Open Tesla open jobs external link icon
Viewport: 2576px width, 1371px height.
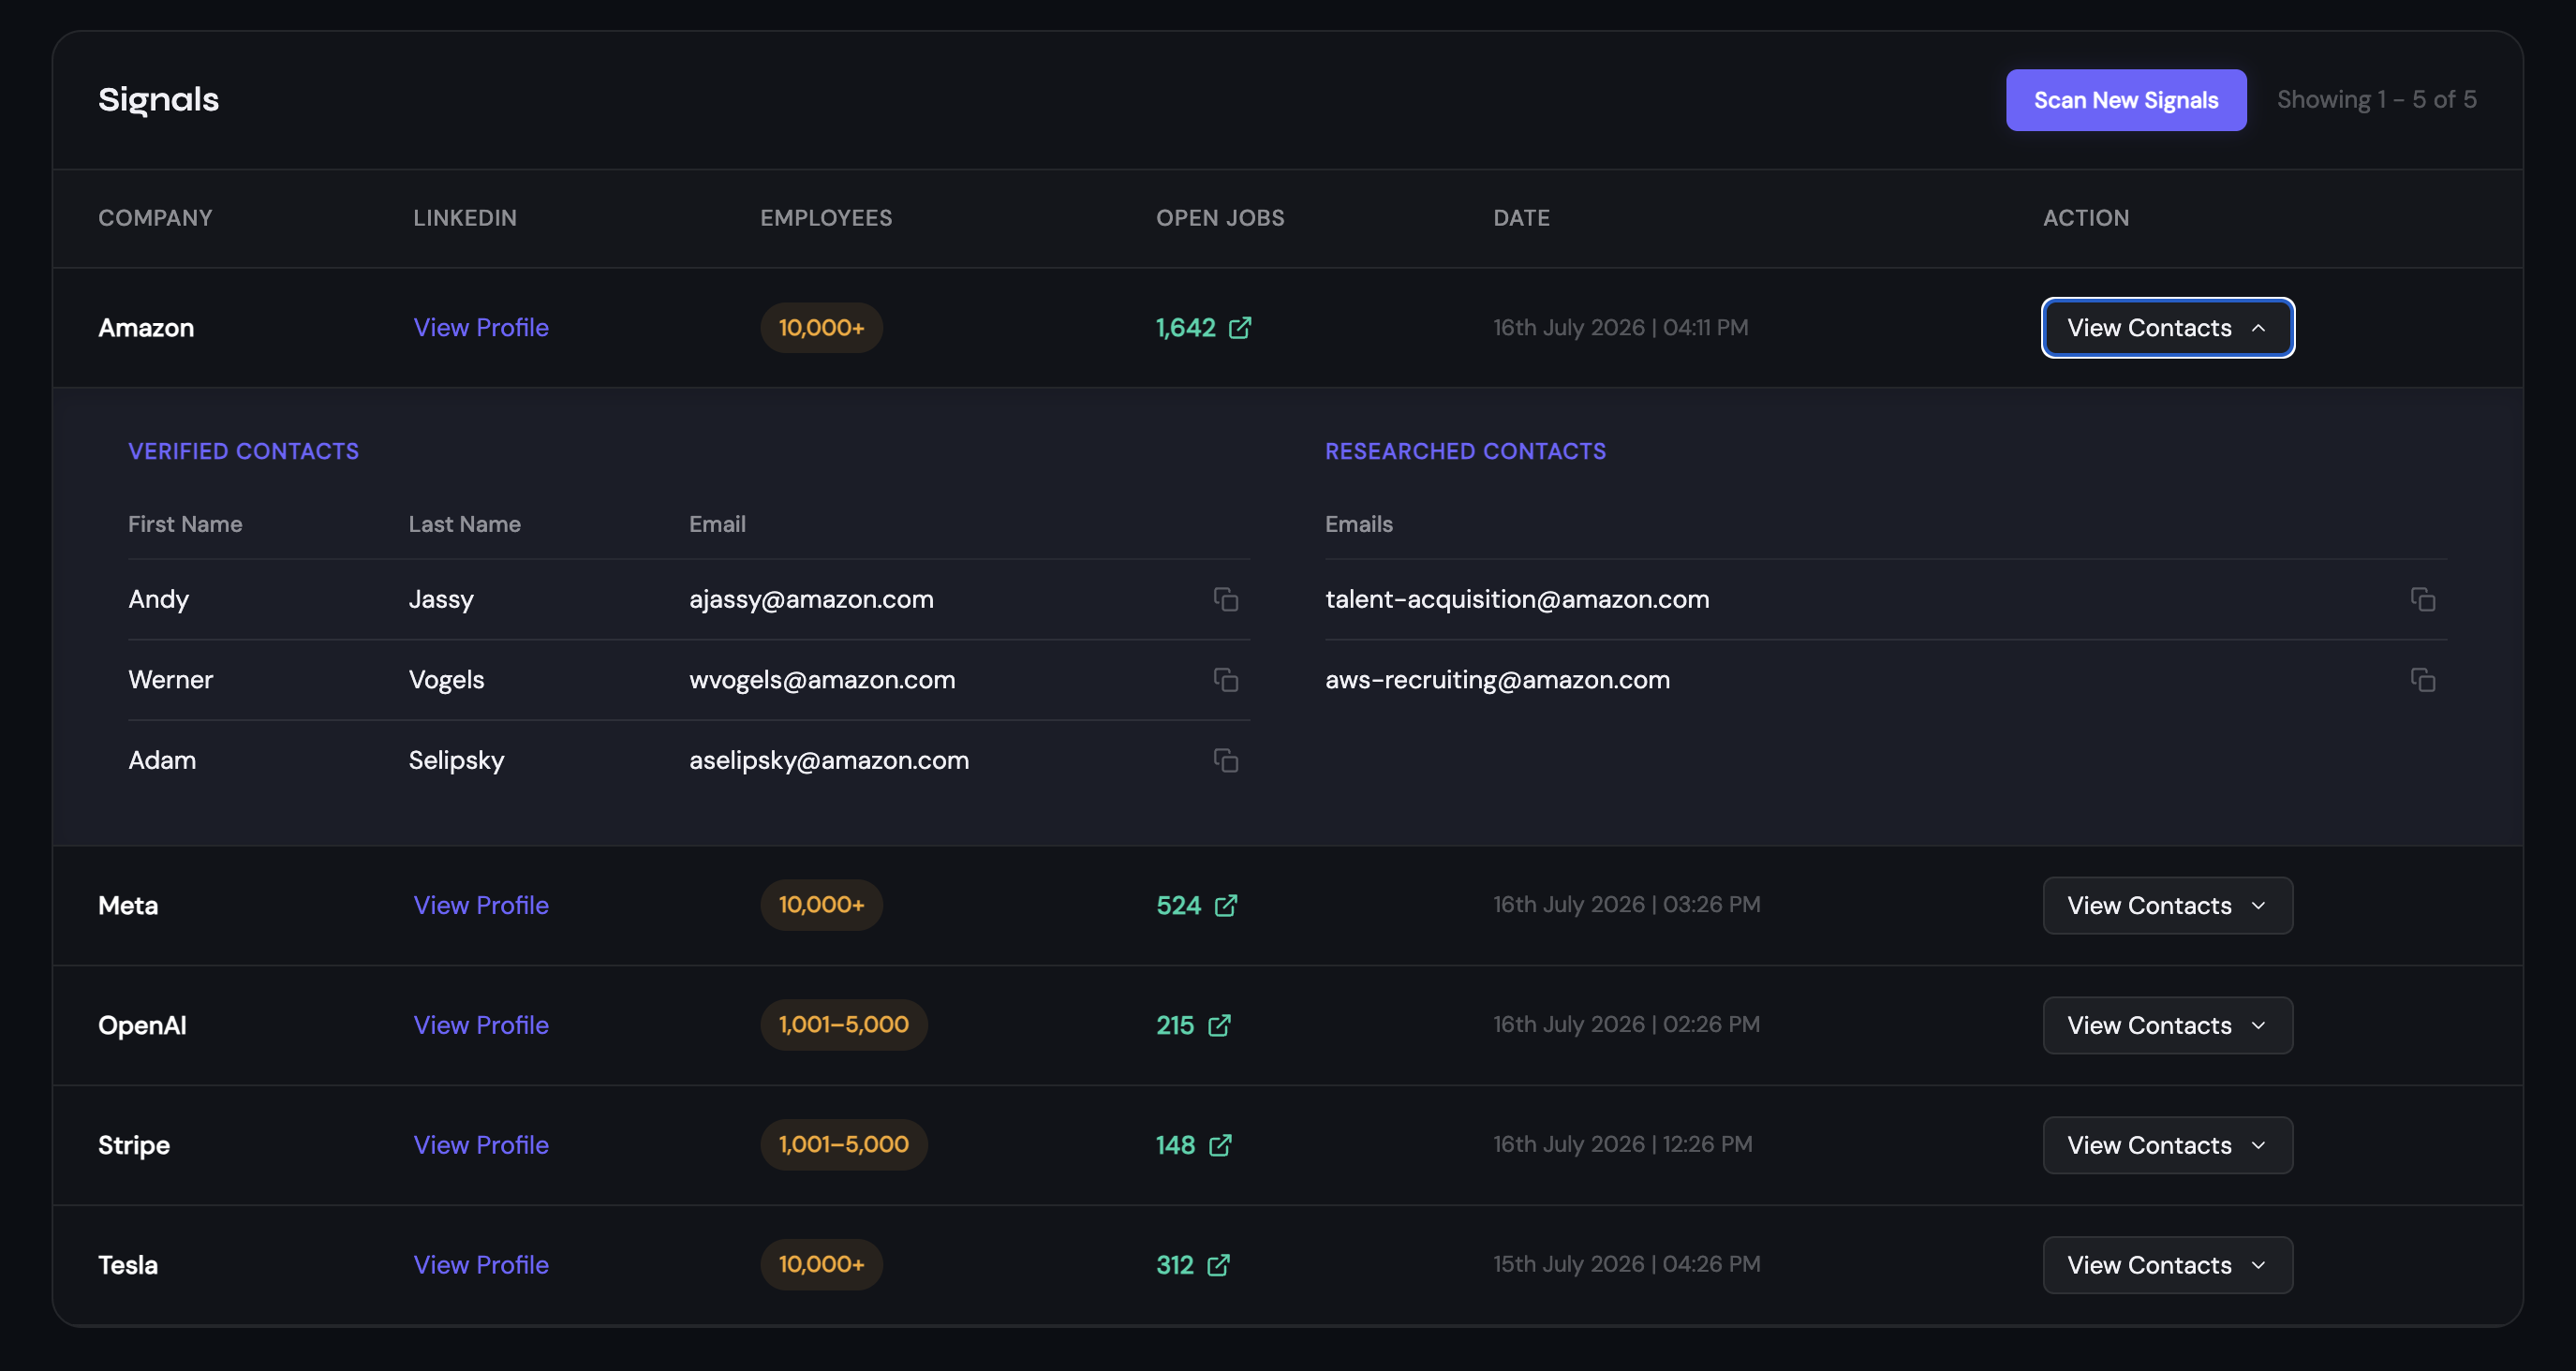(1218, 1265)
